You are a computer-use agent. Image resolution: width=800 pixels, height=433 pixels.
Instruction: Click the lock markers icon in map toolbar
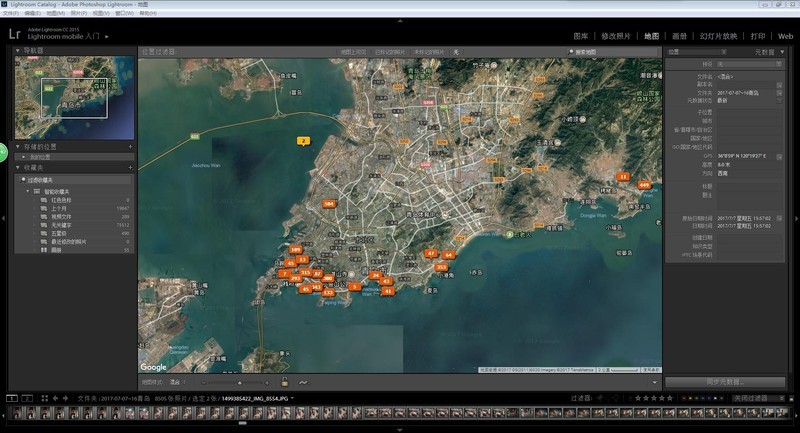286,381
